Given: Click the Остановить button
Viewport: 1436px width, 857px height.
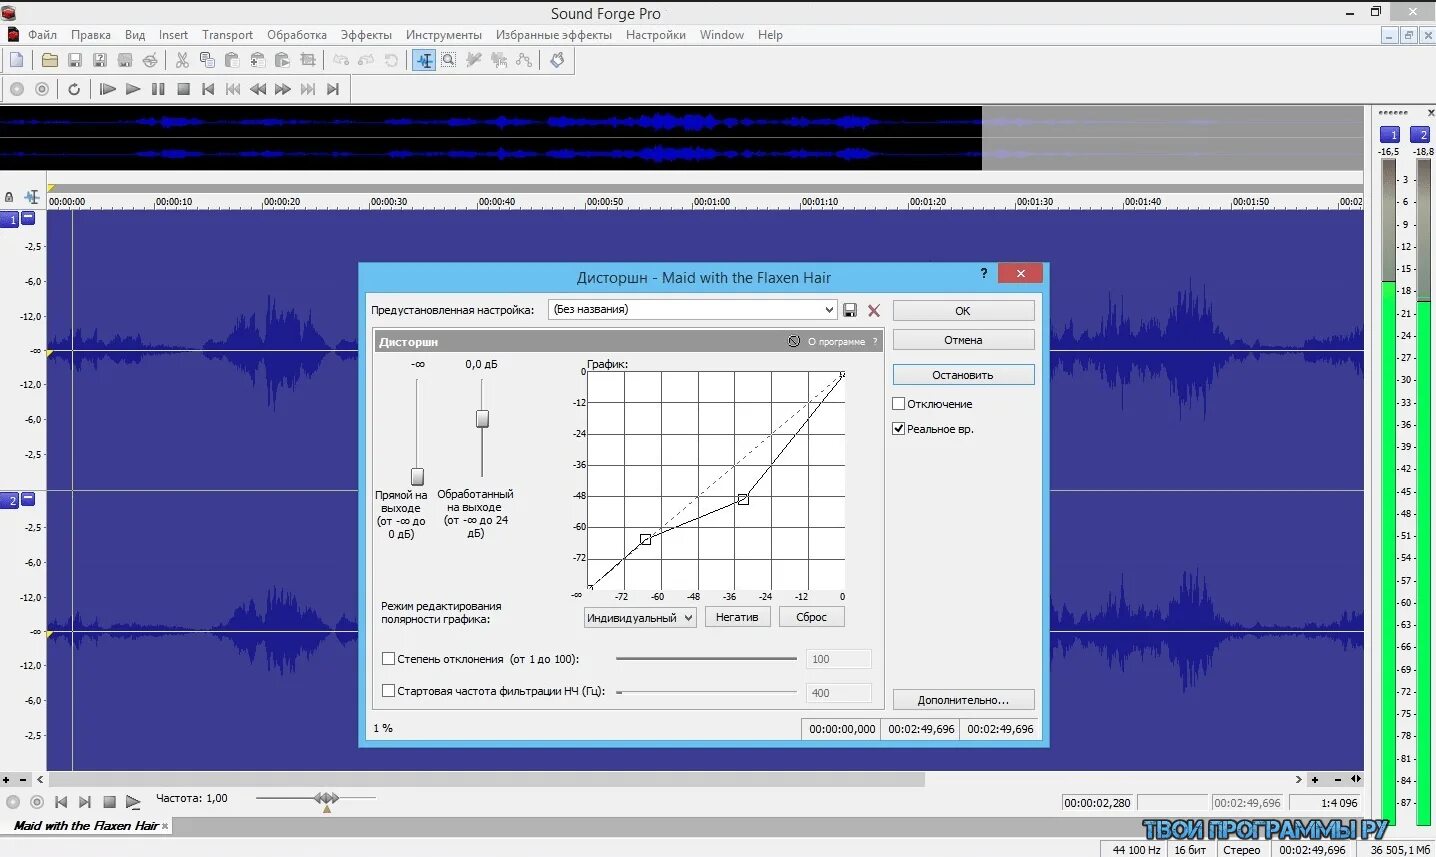Looking at the screenshot, I should [x=963, y=375].
